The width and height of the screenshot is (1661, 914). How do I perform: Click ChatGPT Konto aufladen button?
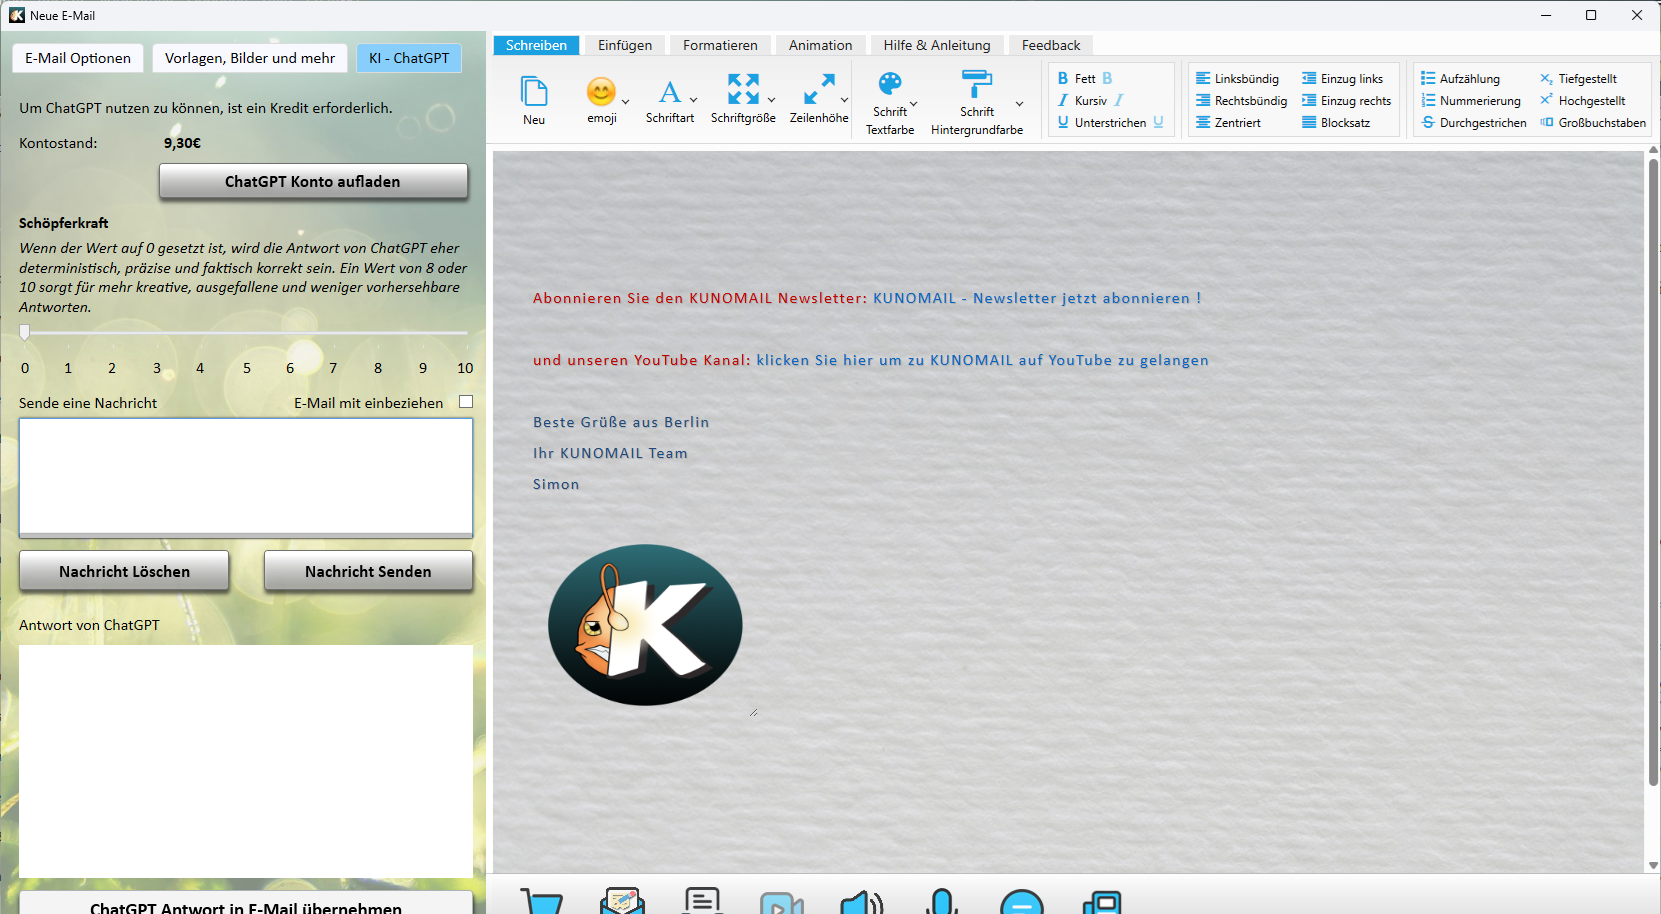click(x=313, y=181)
